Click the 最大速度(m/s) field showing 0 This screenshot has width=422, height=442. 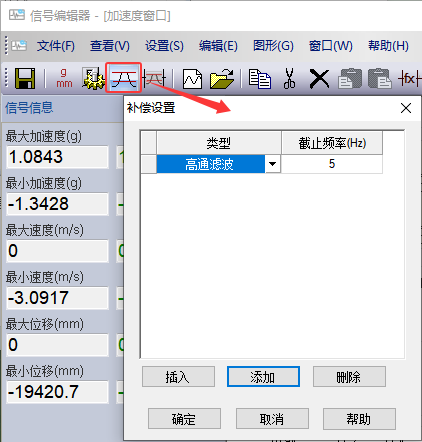[57, 251]
